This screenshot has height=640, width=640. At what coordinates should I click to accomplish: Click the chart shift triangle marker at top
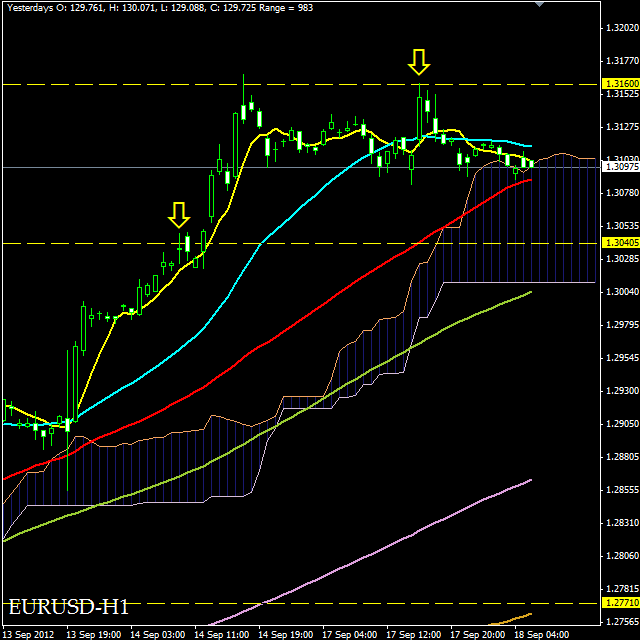(540, 4)
